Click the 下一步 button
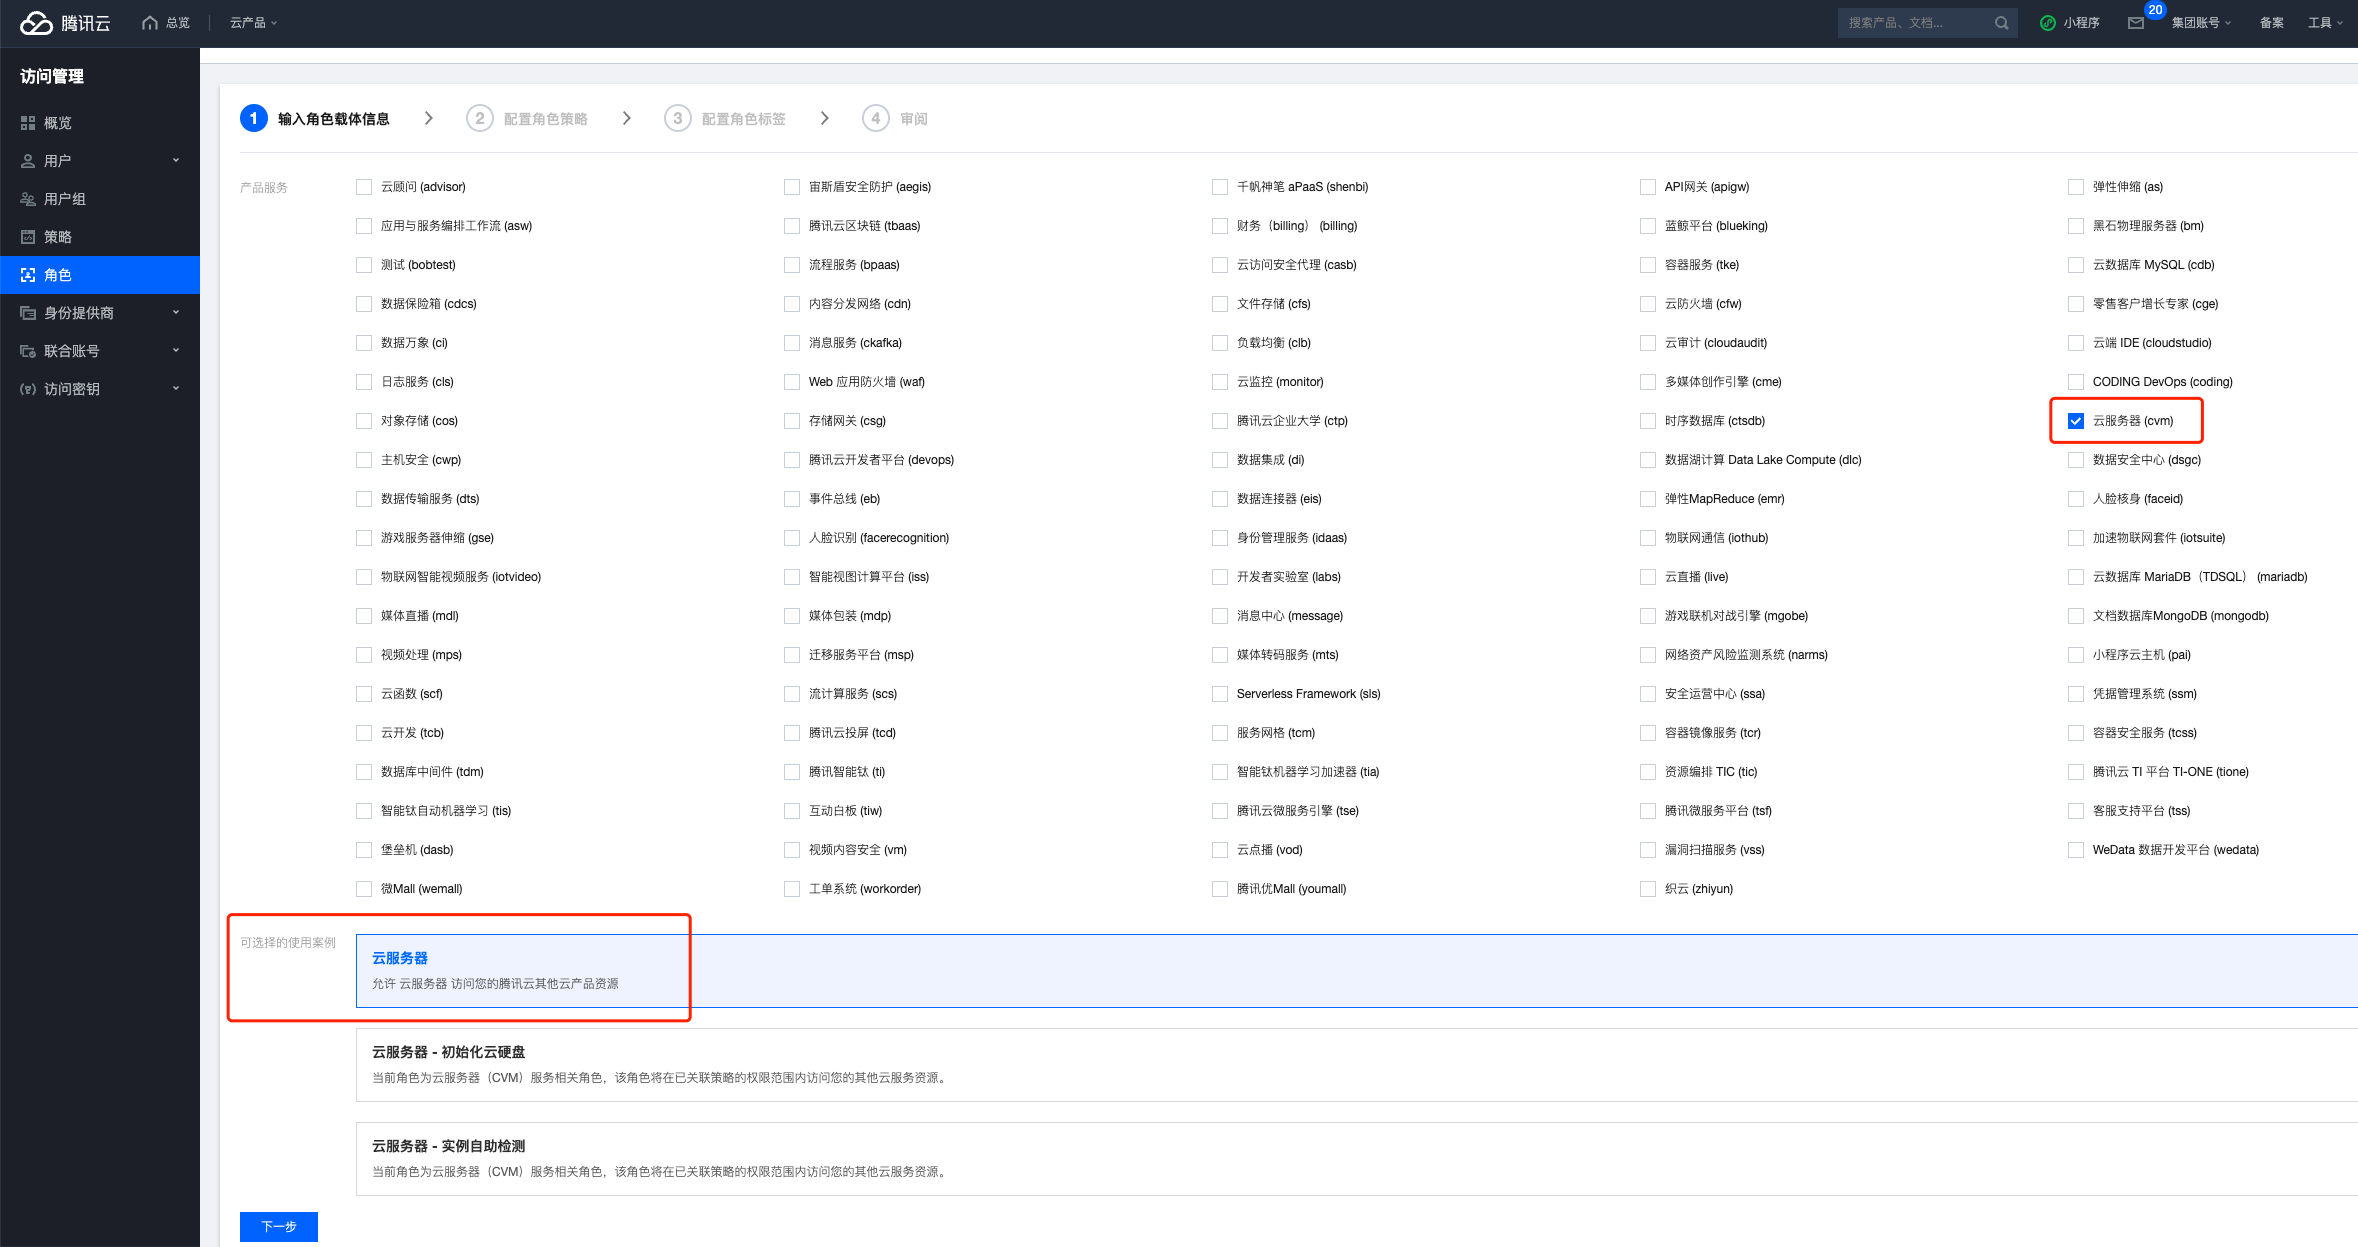Viewport: 2358px width, 1247px height. (x=279, y=1226)
